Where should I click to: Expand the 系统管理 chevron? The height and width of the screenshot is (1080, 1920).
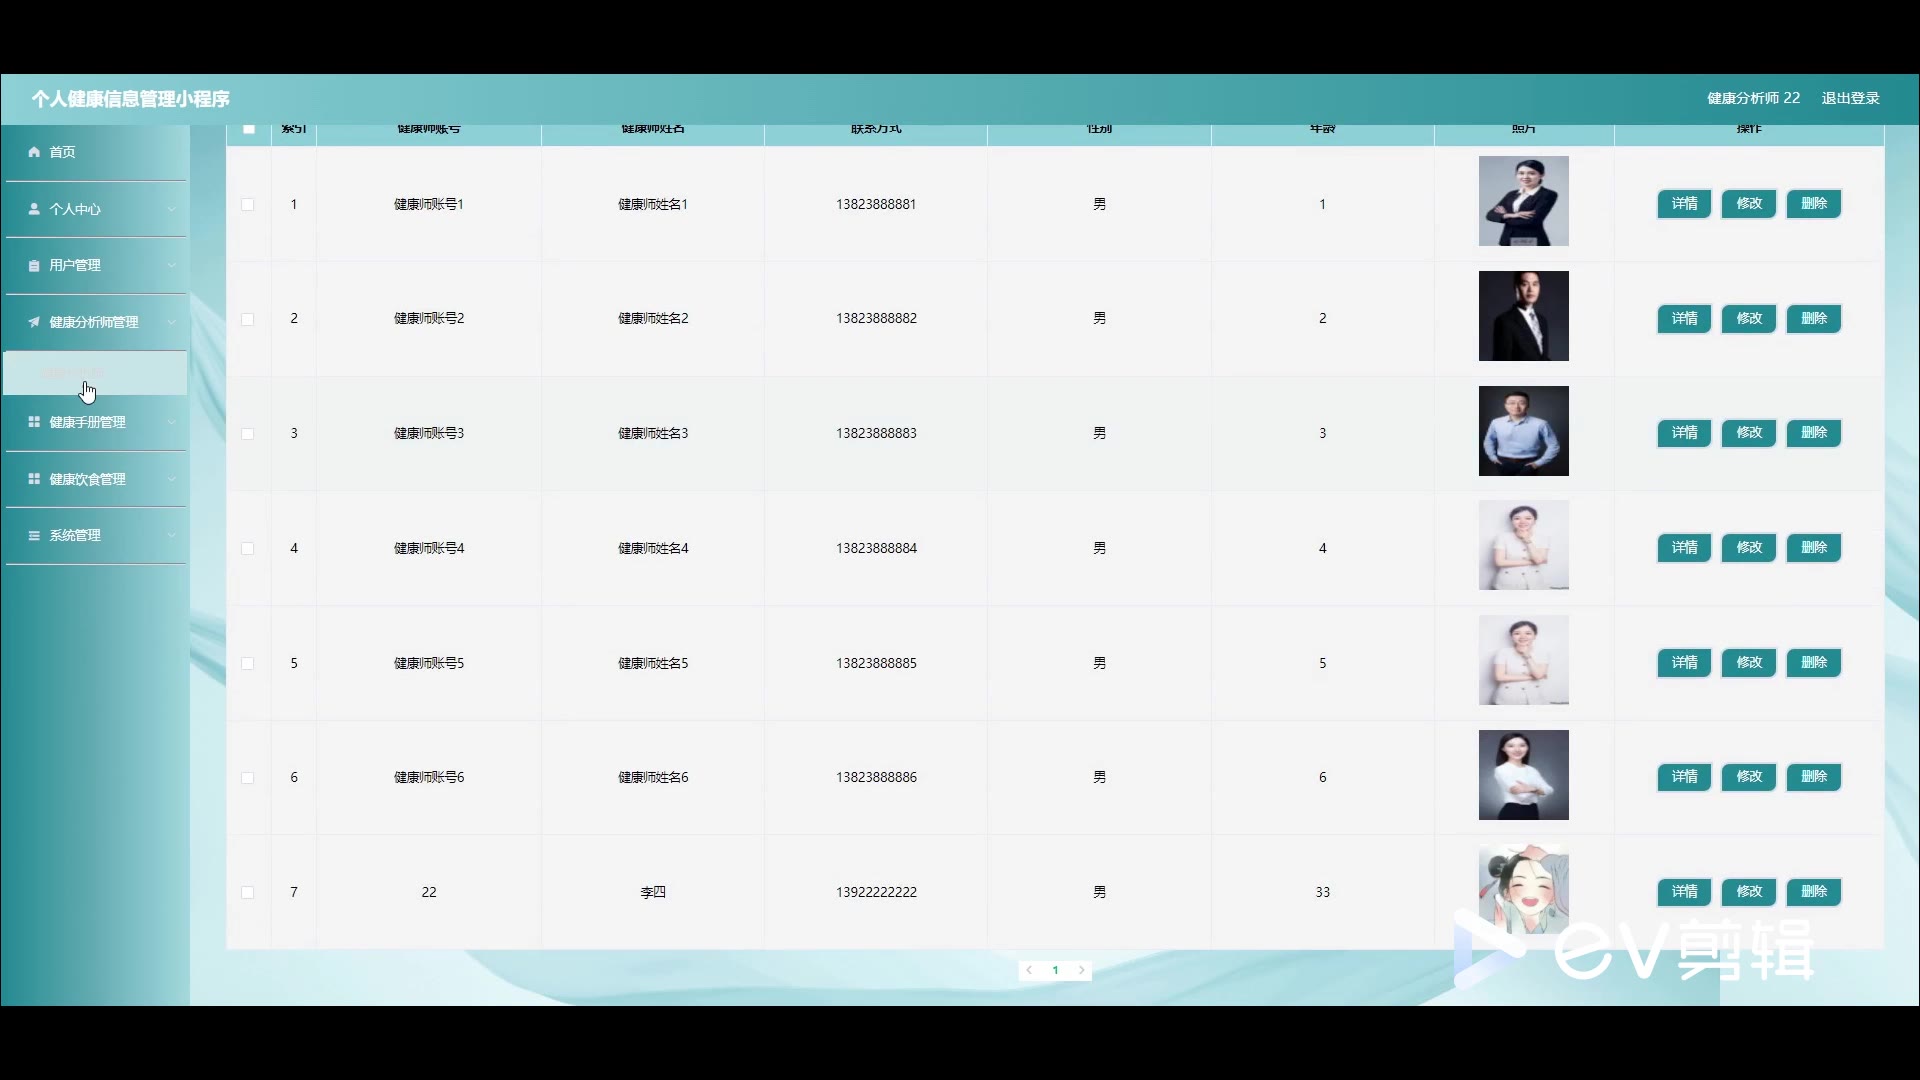tap(171, 535)
